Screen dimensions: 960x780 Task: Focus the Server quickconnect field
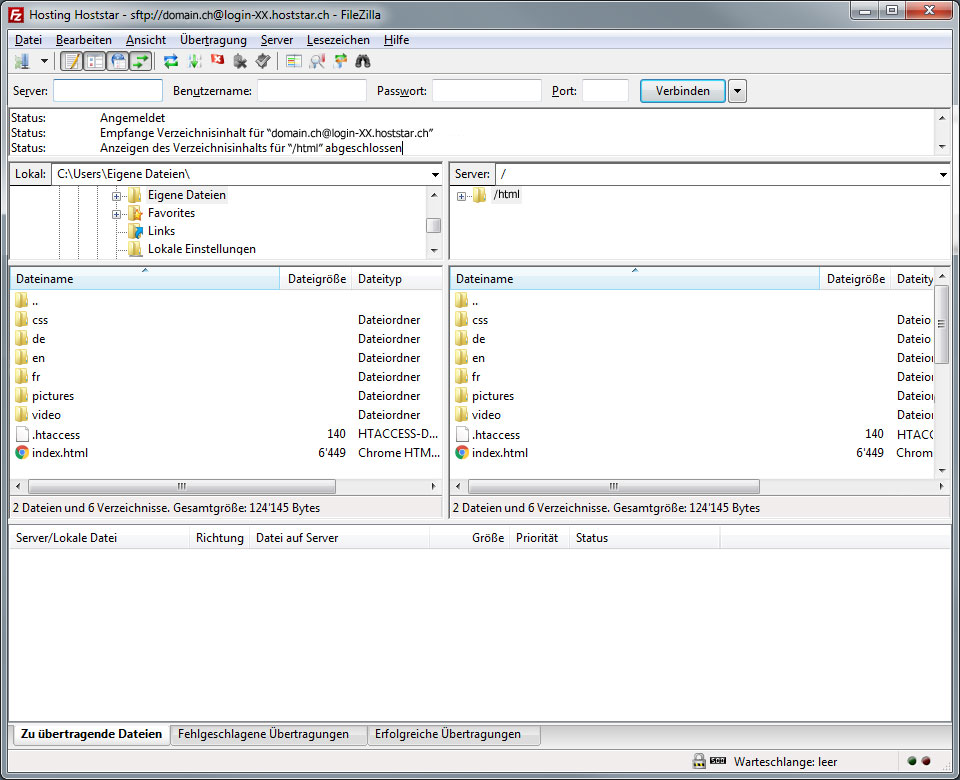(108, 91)
